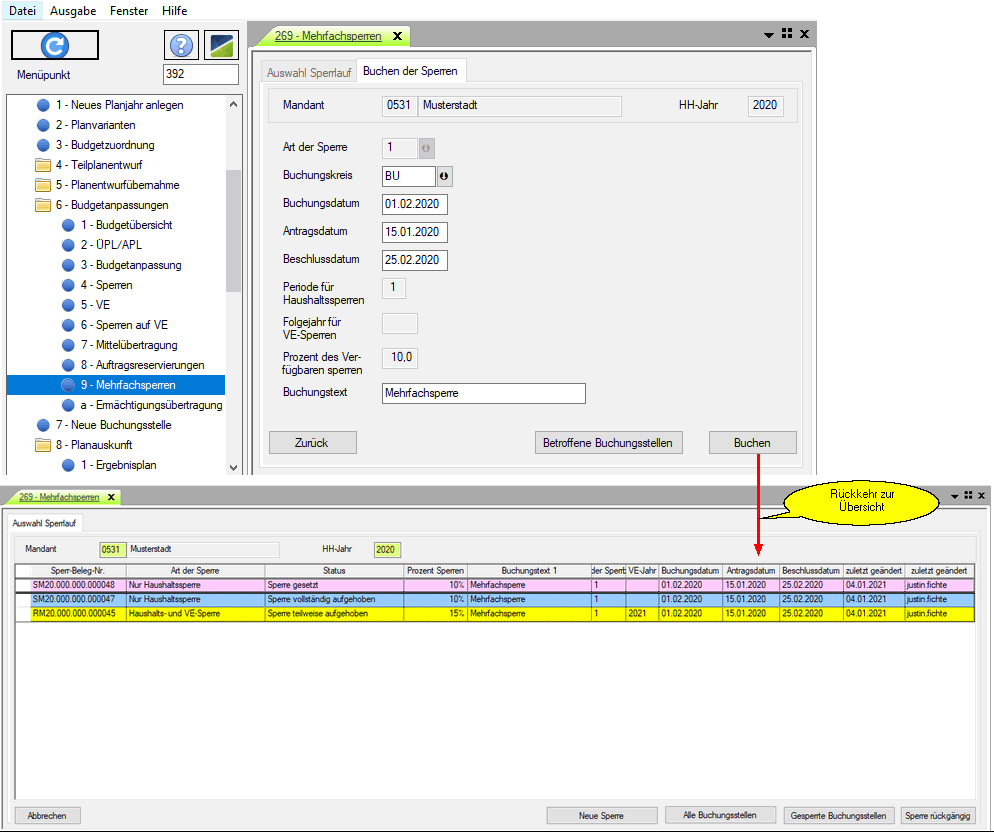The height and width of the screenshot is (832, 994).
Task: Open the Datei menu
Action: [x=22, y=10]
